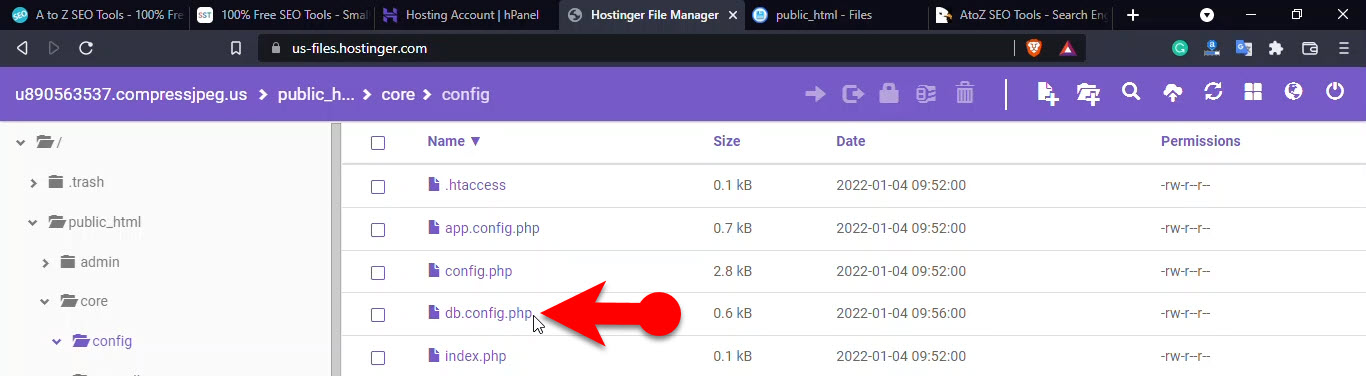Check the box for app.config.php
1366x376 pixels.
378,230
